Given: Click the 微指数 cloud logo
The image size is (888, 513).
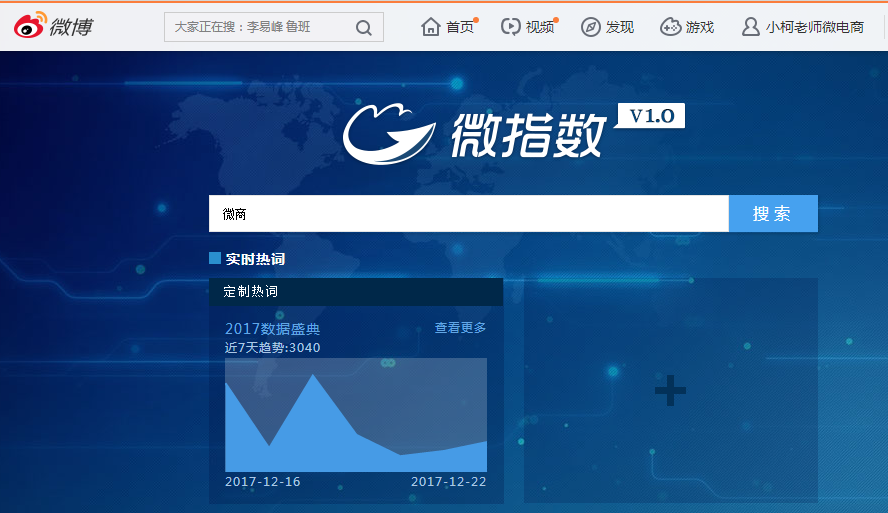Looking at the screenshot, I should point(390,135).
